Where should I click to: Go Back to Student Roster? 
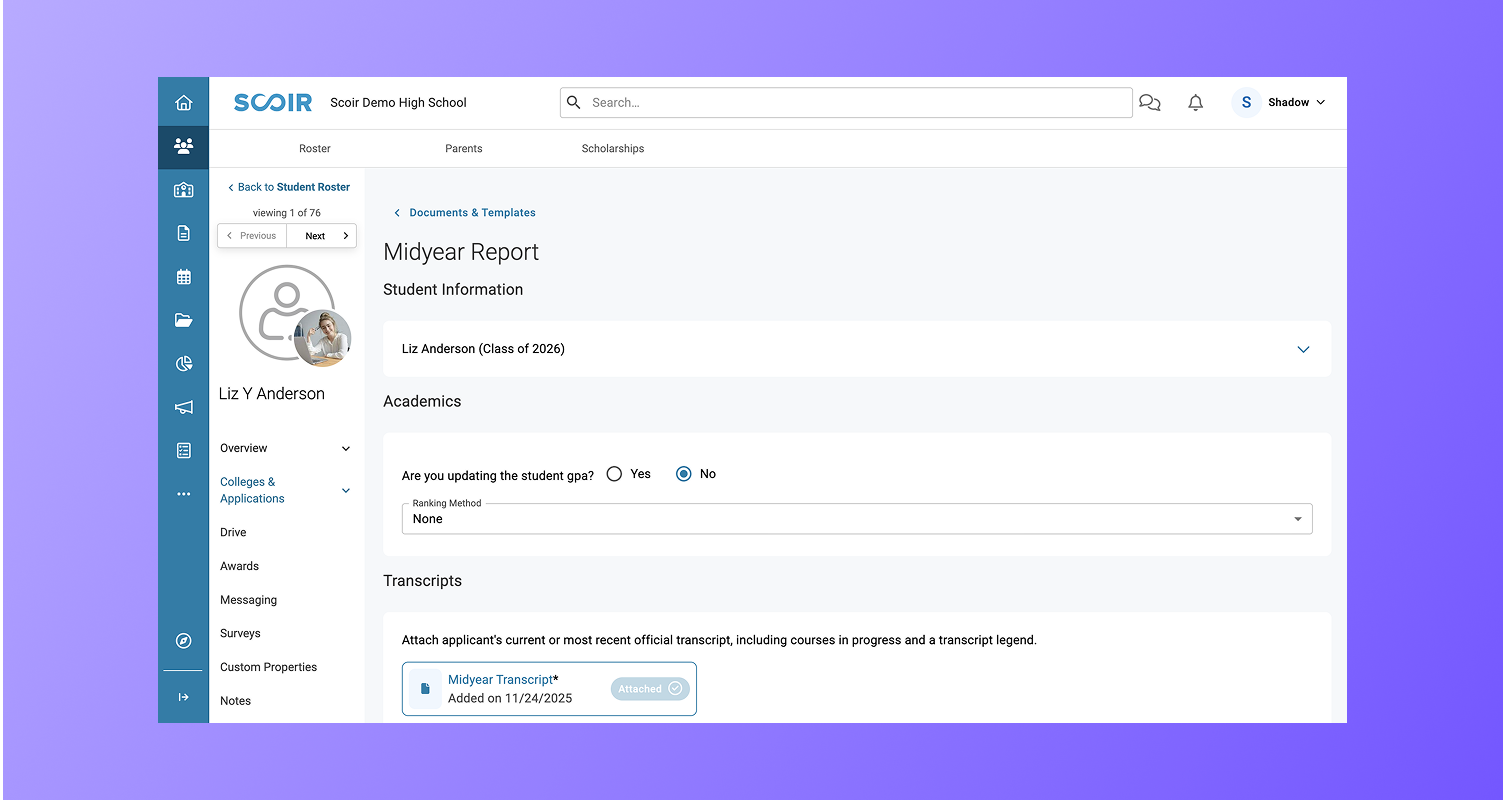tap(288, 186)
